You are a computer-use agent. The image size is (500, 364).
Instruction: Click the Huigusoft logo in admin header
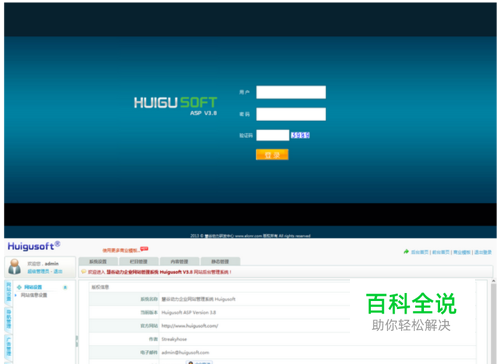point(34,246)
